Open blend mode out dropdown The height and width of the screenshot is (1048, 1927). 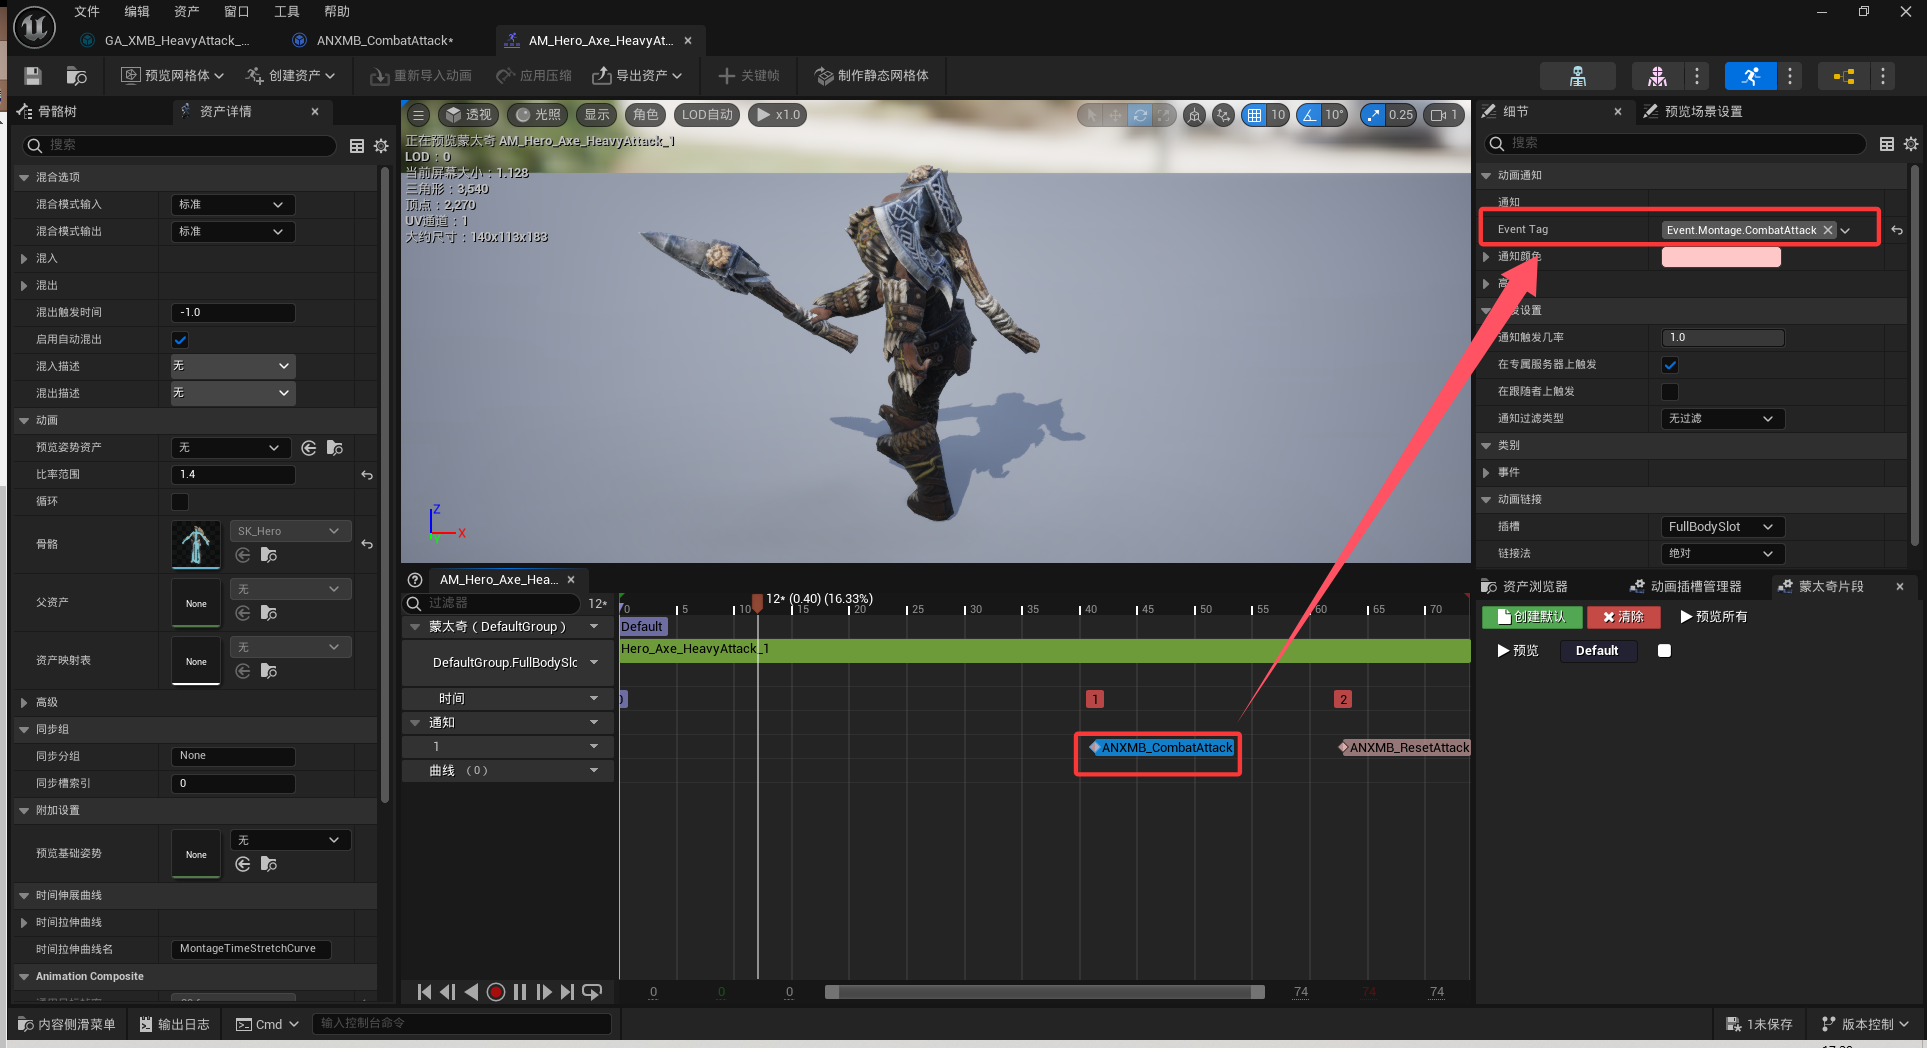(x=232, y=232)
